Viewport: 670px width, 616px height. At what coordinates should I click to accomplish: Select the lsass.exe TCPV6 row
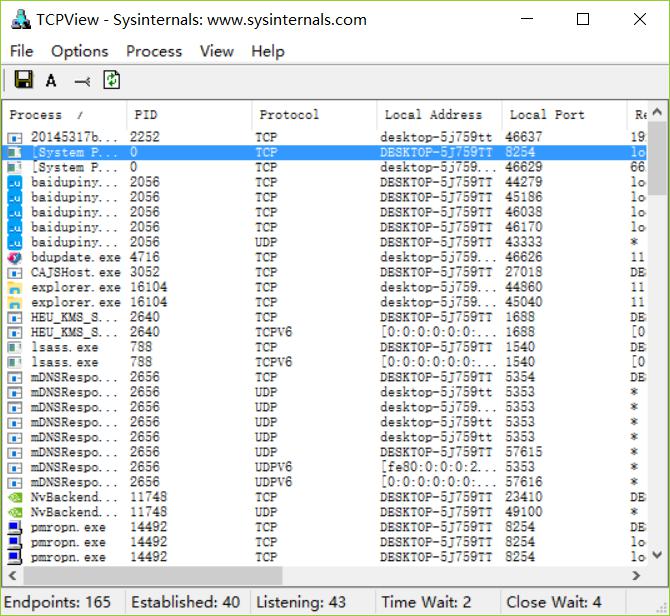pyautogui.click(x=326, y=362)
